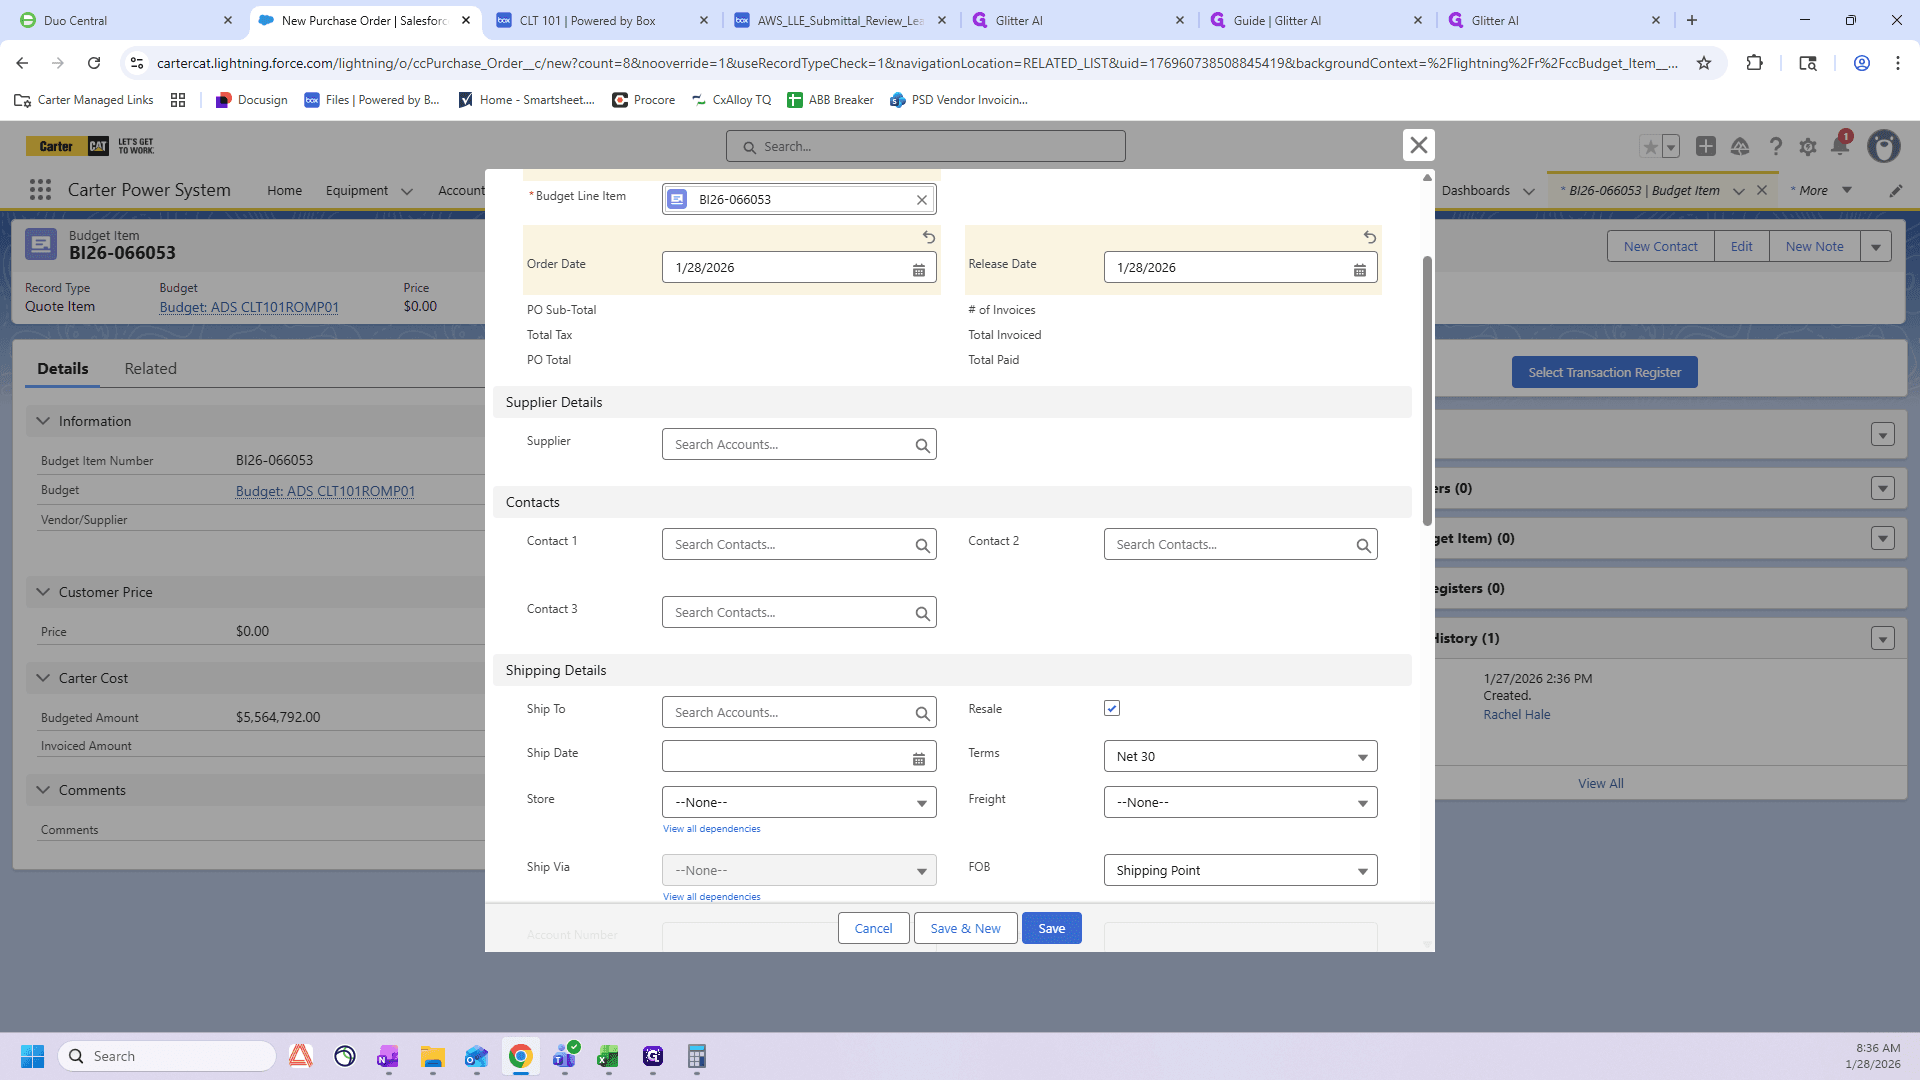Open the Home nav item
The width and height of the screenshot is (1920, 1080).
click(x=284, y=190)
